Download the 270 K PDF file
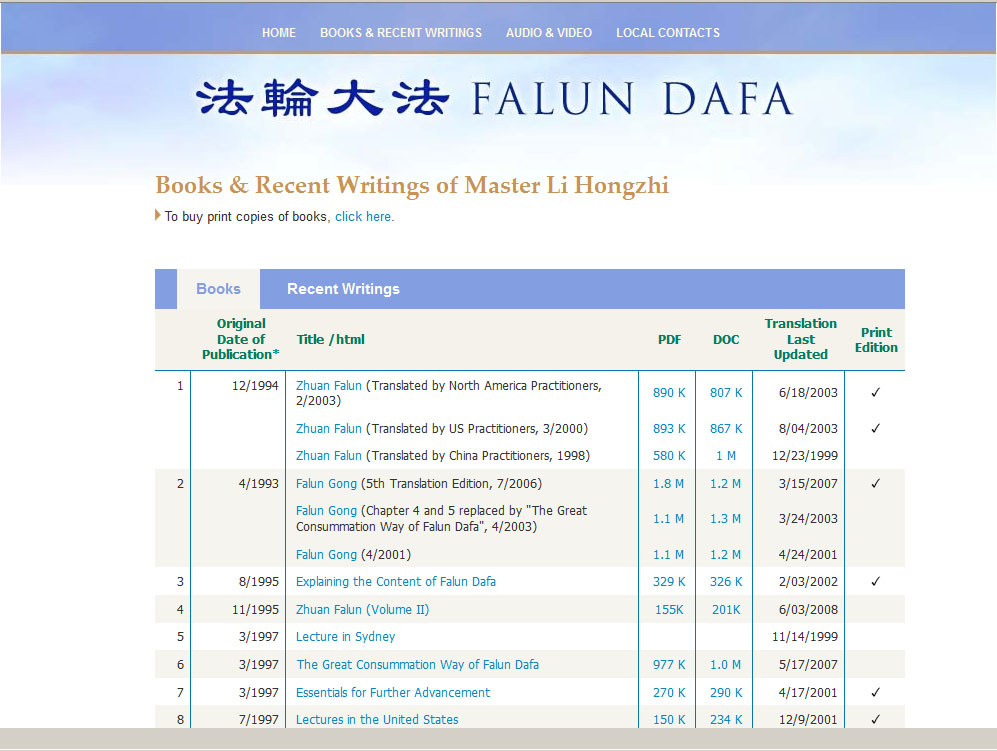 [669, 692]
